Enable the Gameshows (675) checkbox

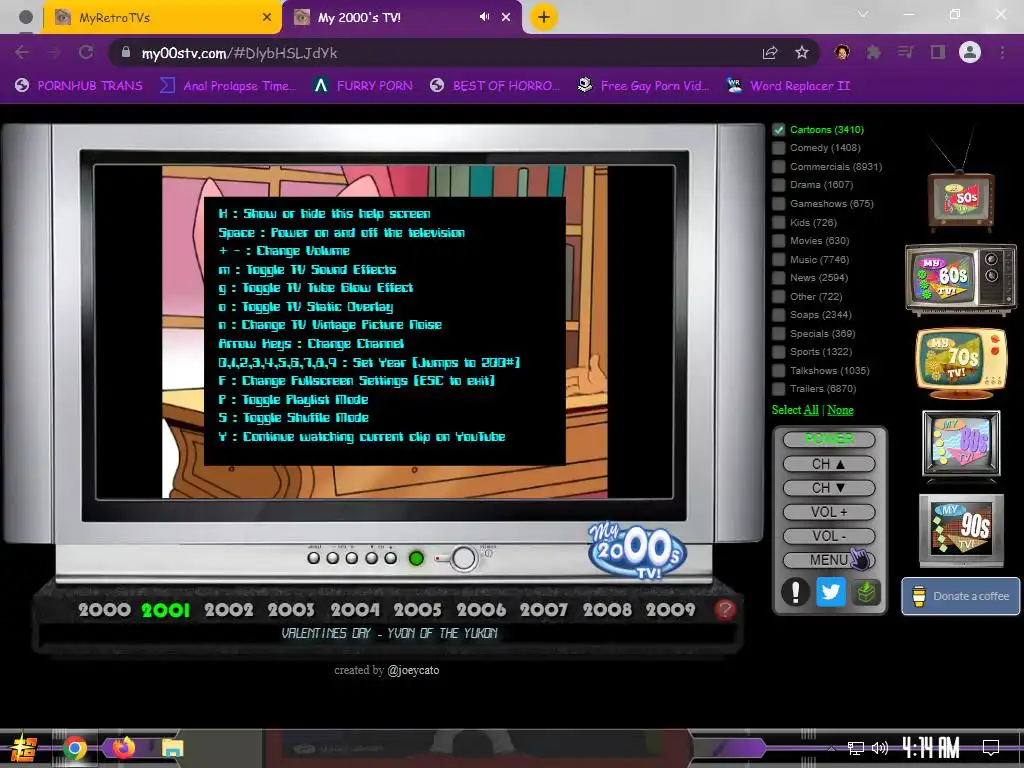(x=778, y=204)
